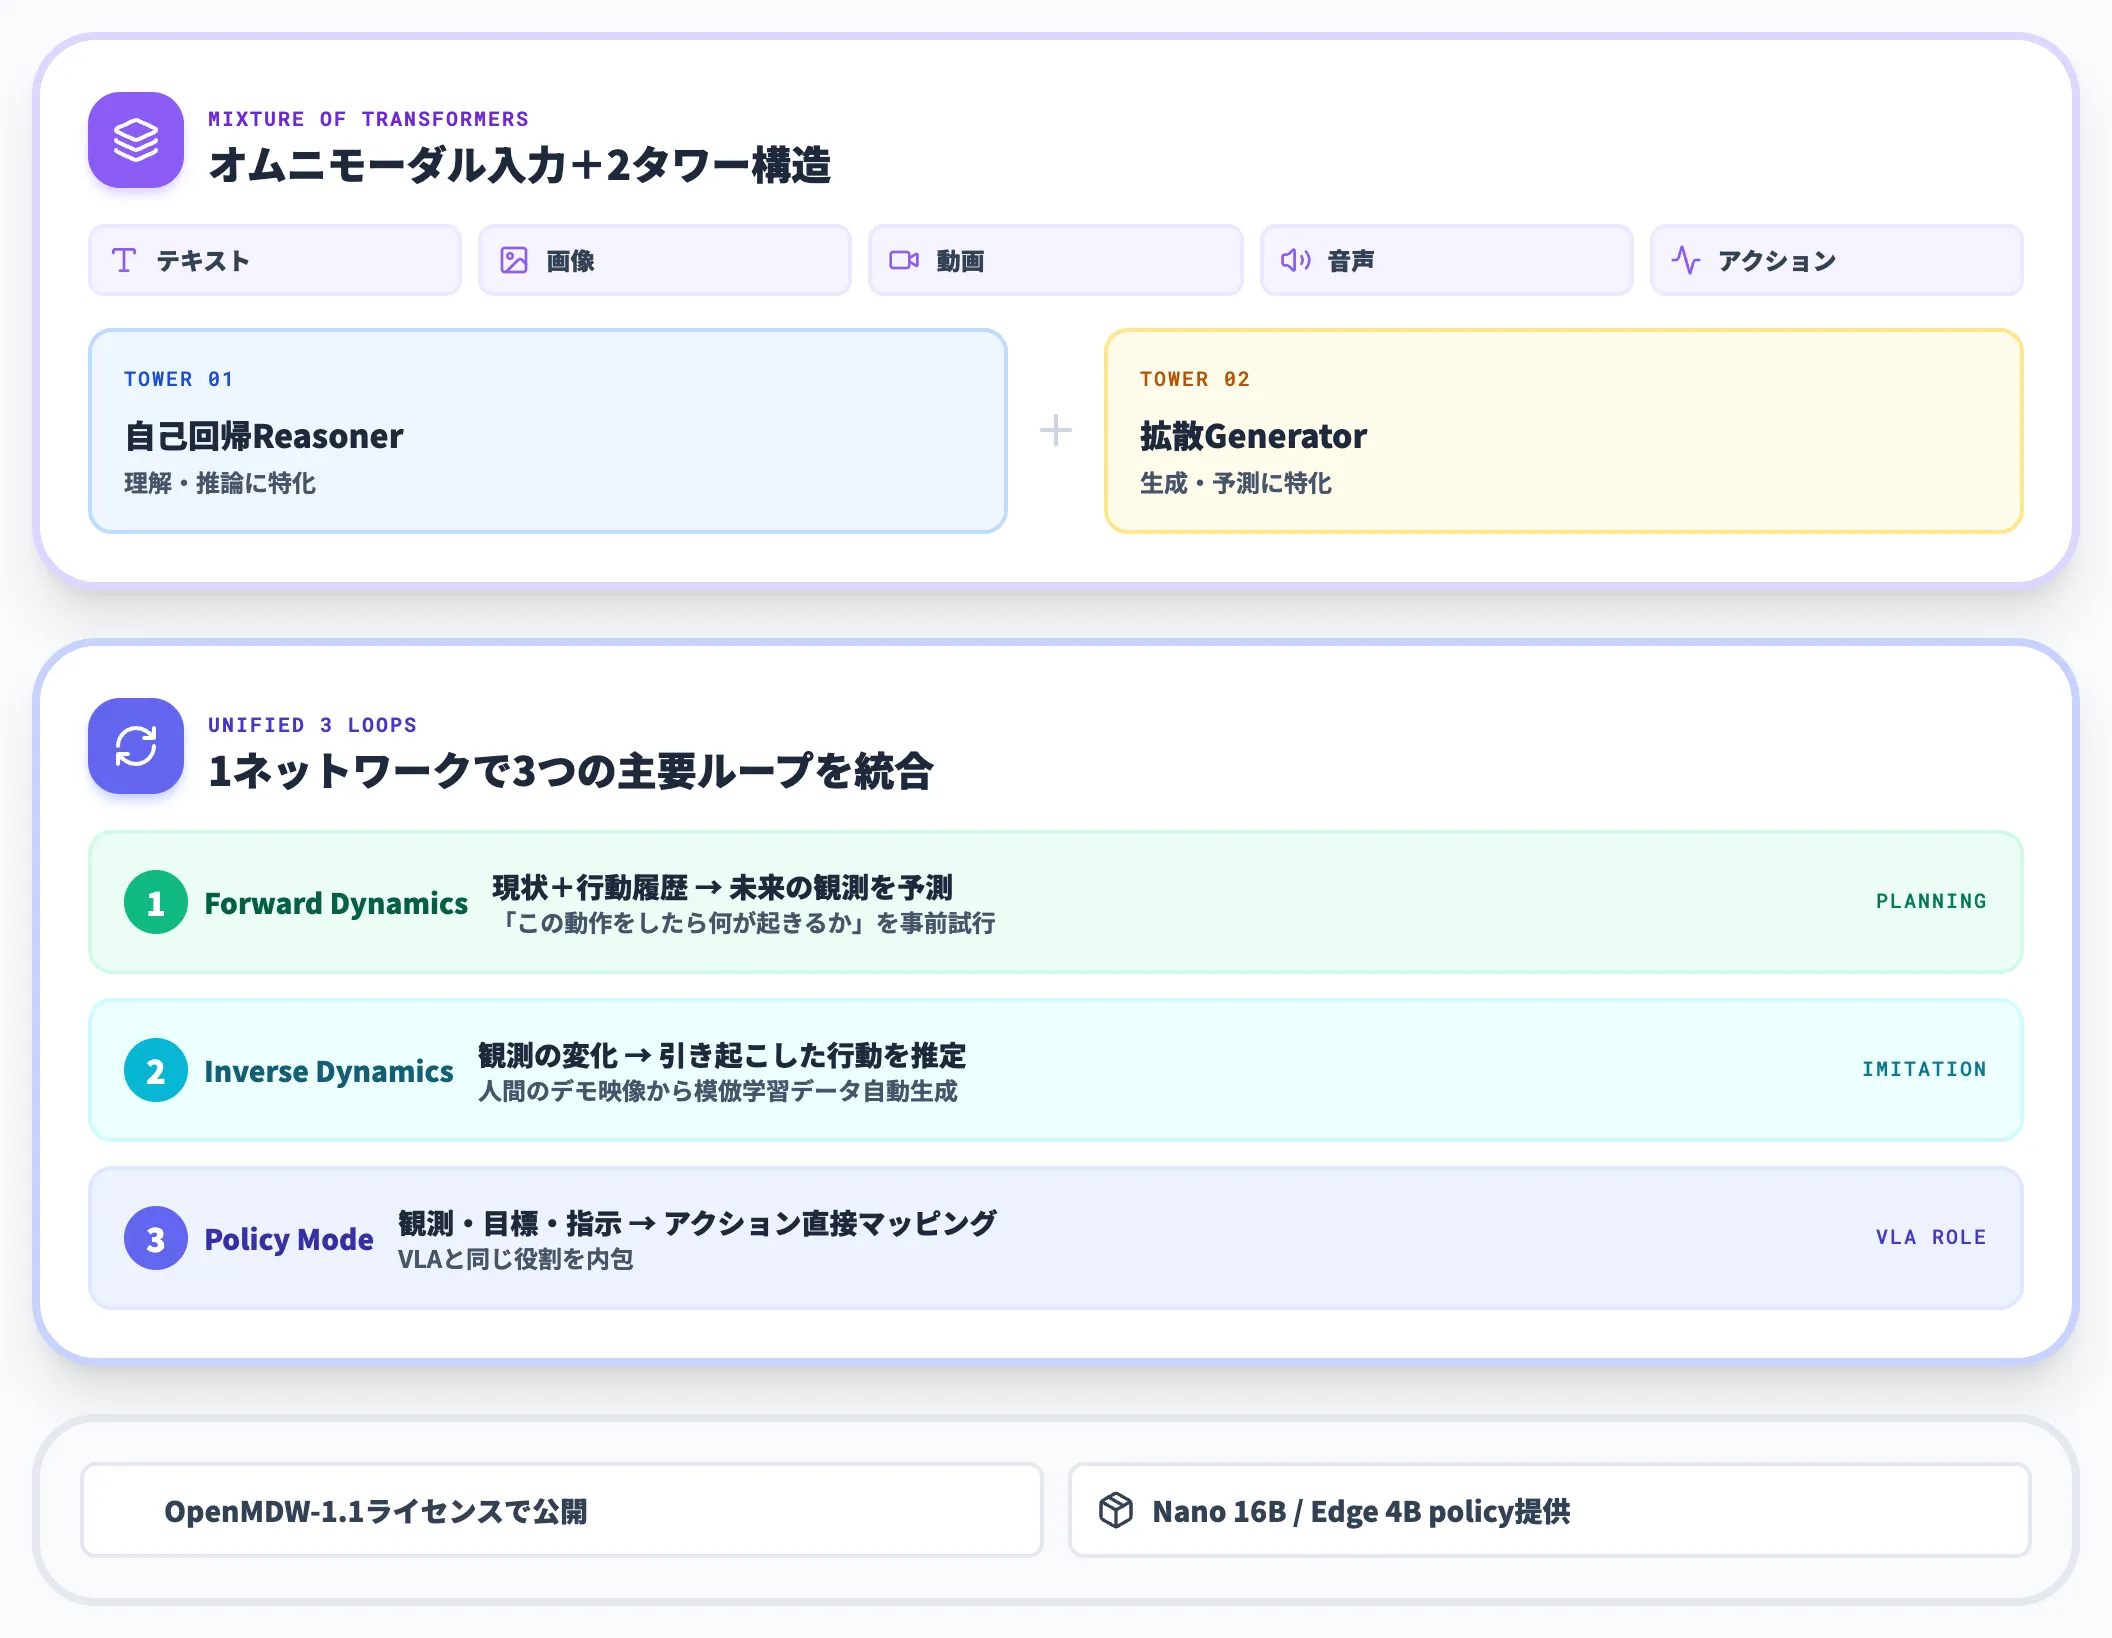Click the text T icon
2112x1638 pixels.
(x=124, y=261)
